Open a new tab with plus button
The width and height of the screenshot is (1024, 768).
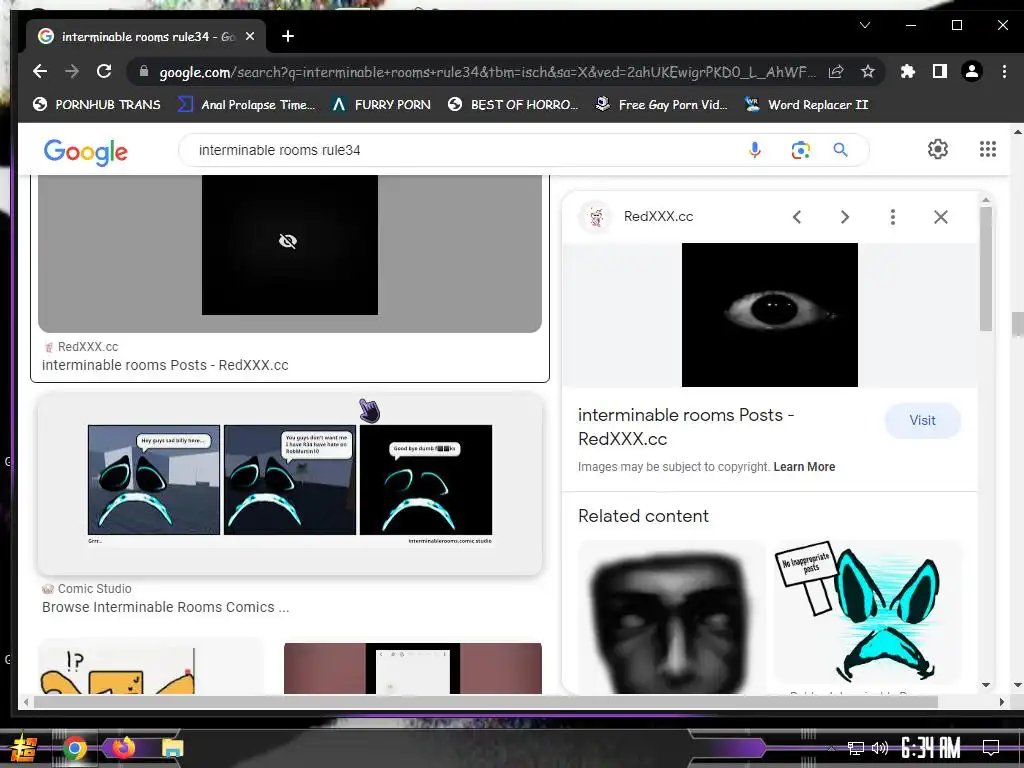tap(288, 37)
